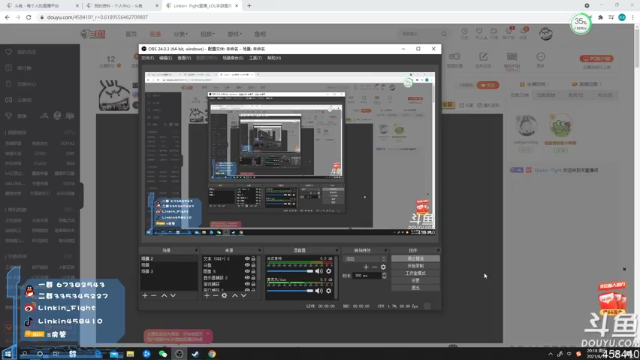Open WeChat from the taskbar
The height and width of the screenshot is (360, 640).
[x=163, y=354]
